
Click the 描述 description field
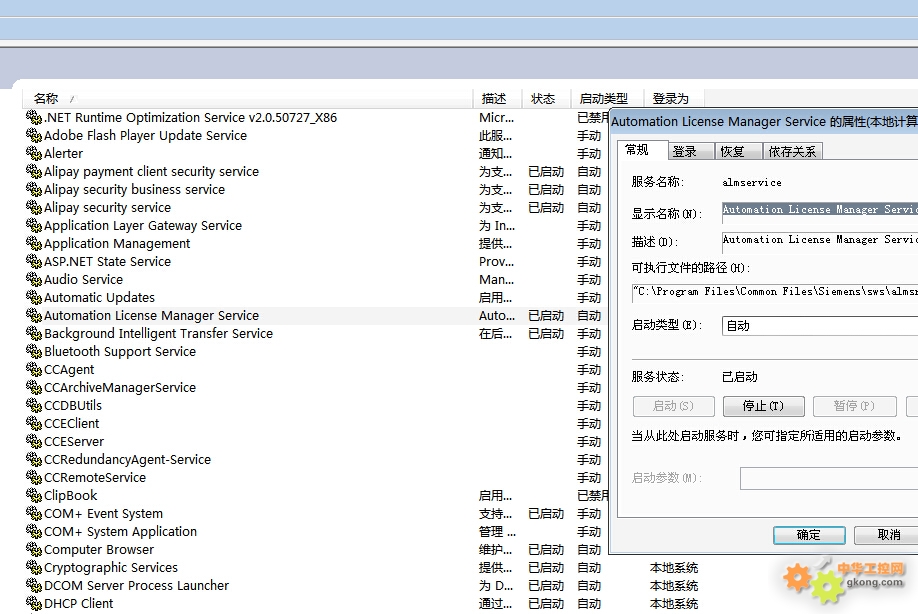tap(820, 241)
